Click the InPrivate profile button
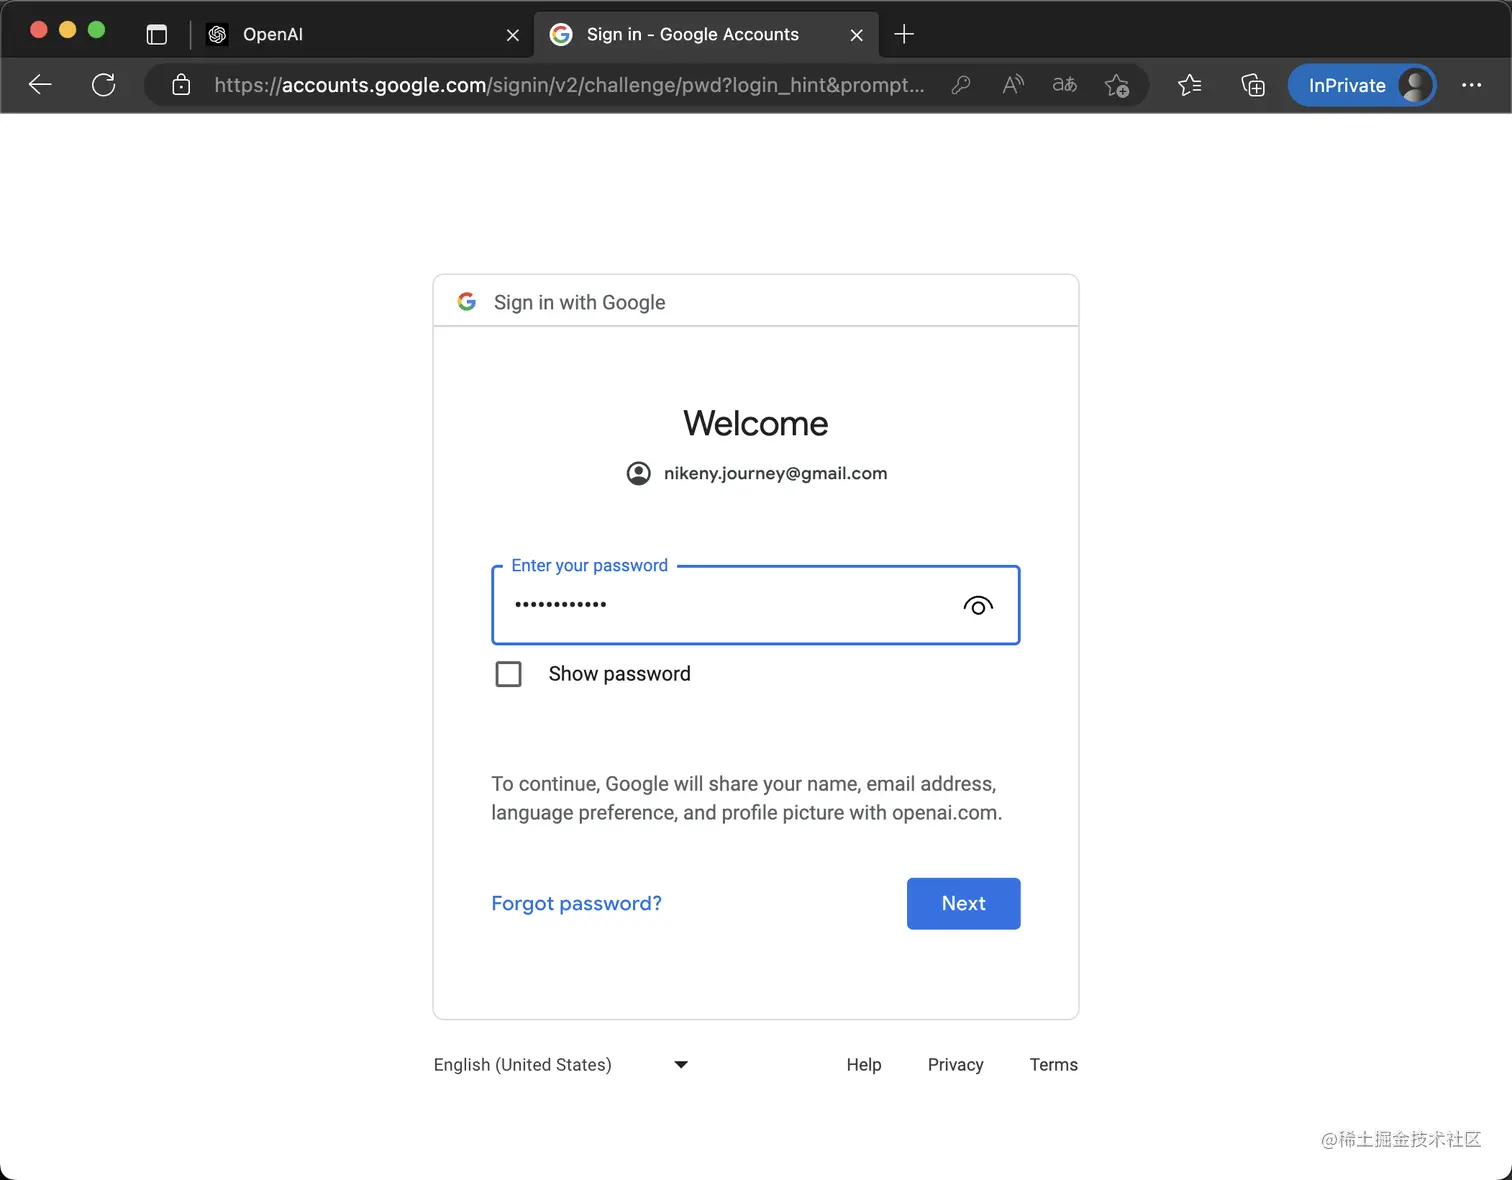This screenshot has width=1512, height=1180. [x=1362, y=85]
